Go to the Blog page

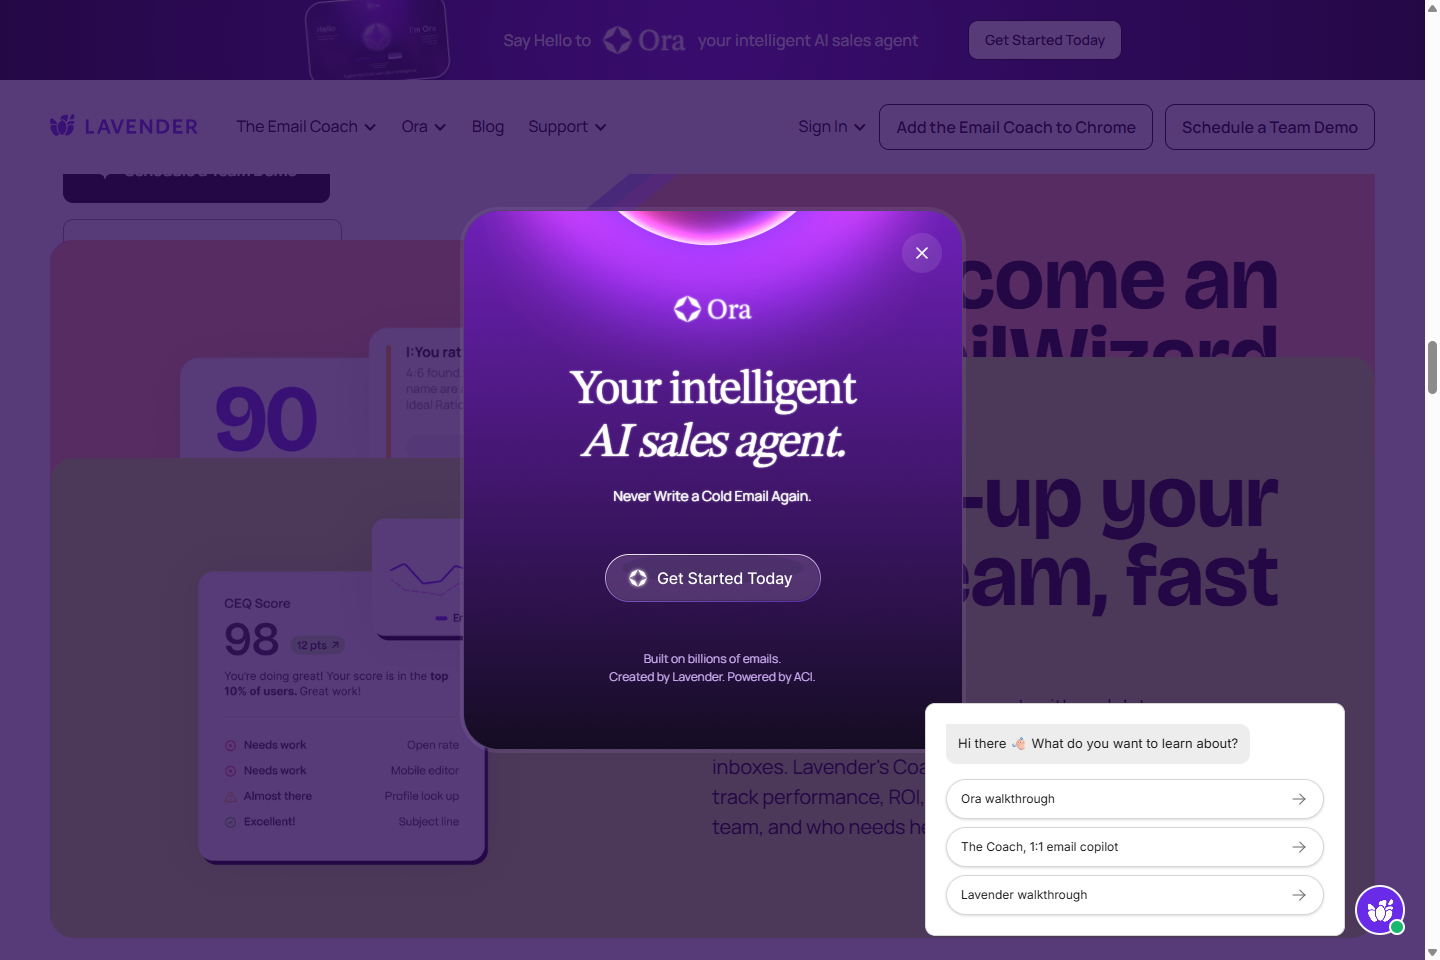pos(488,126)
